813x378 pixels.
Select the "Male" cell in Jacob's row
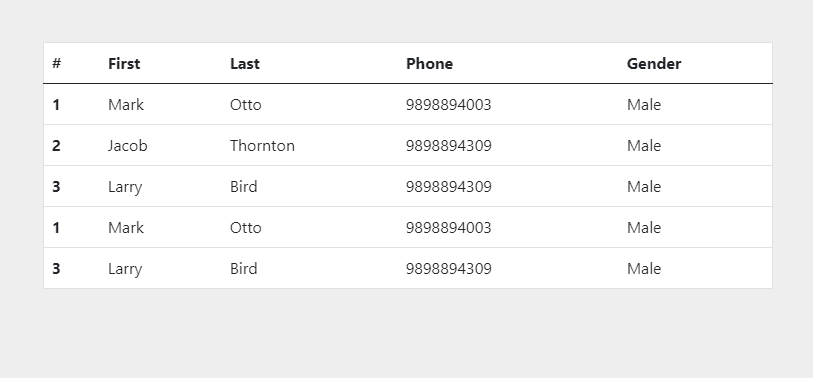(644, 146)
